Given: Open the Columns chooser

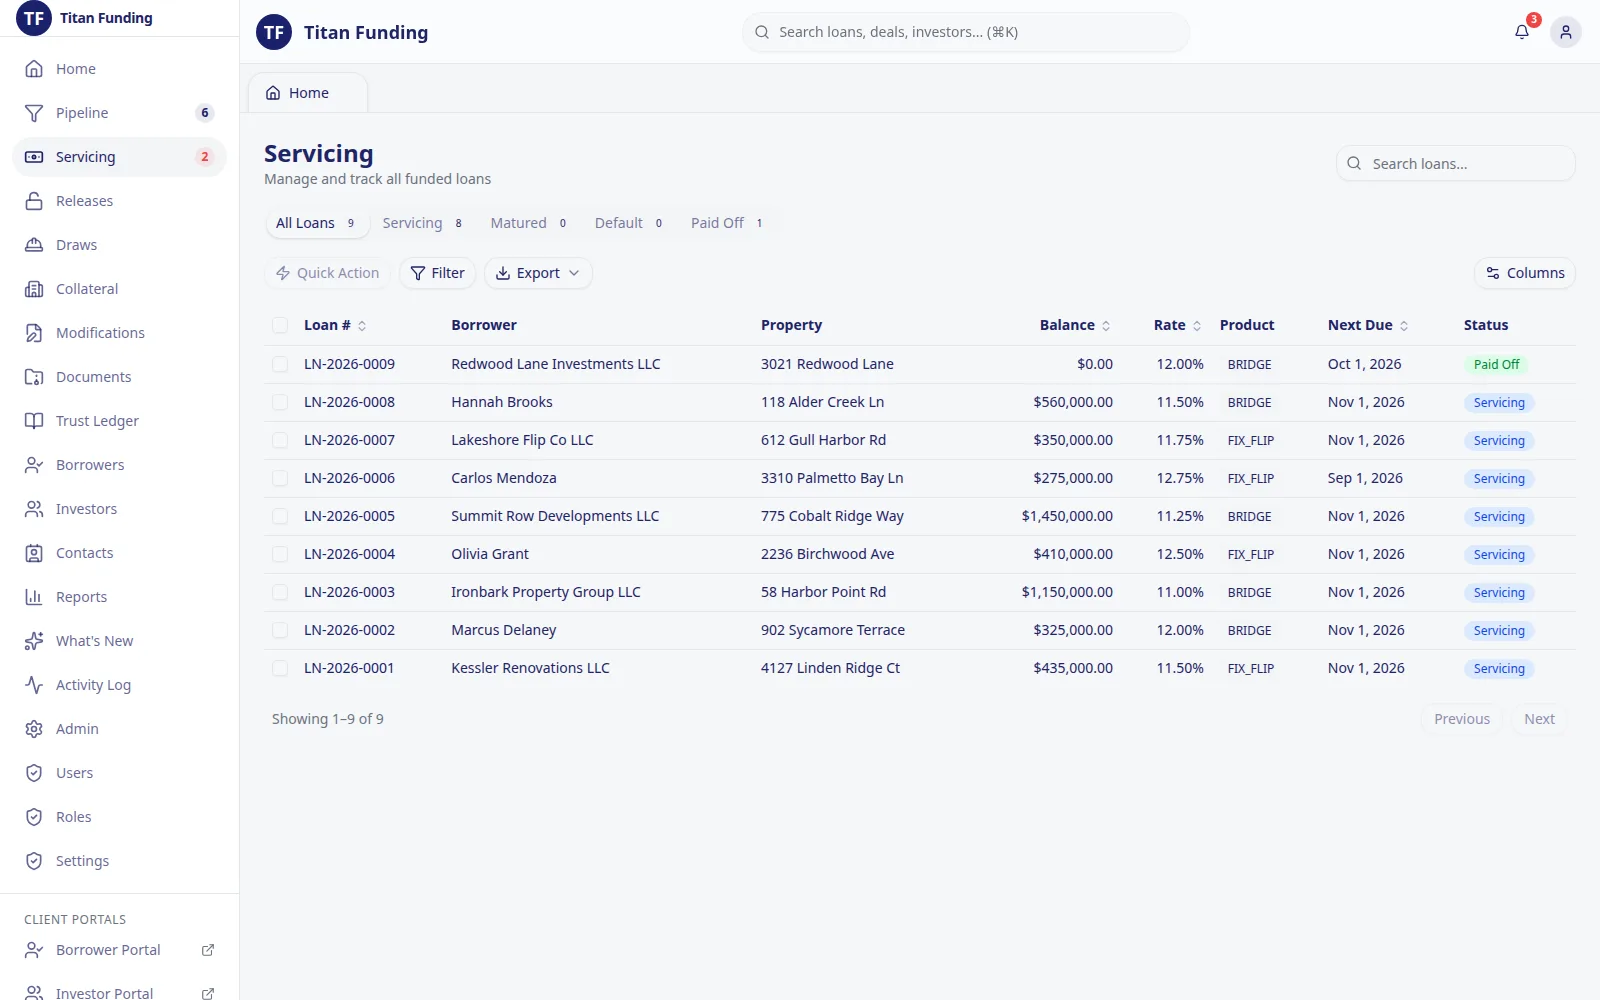Looking at the screenshot, I should 1525,273.
